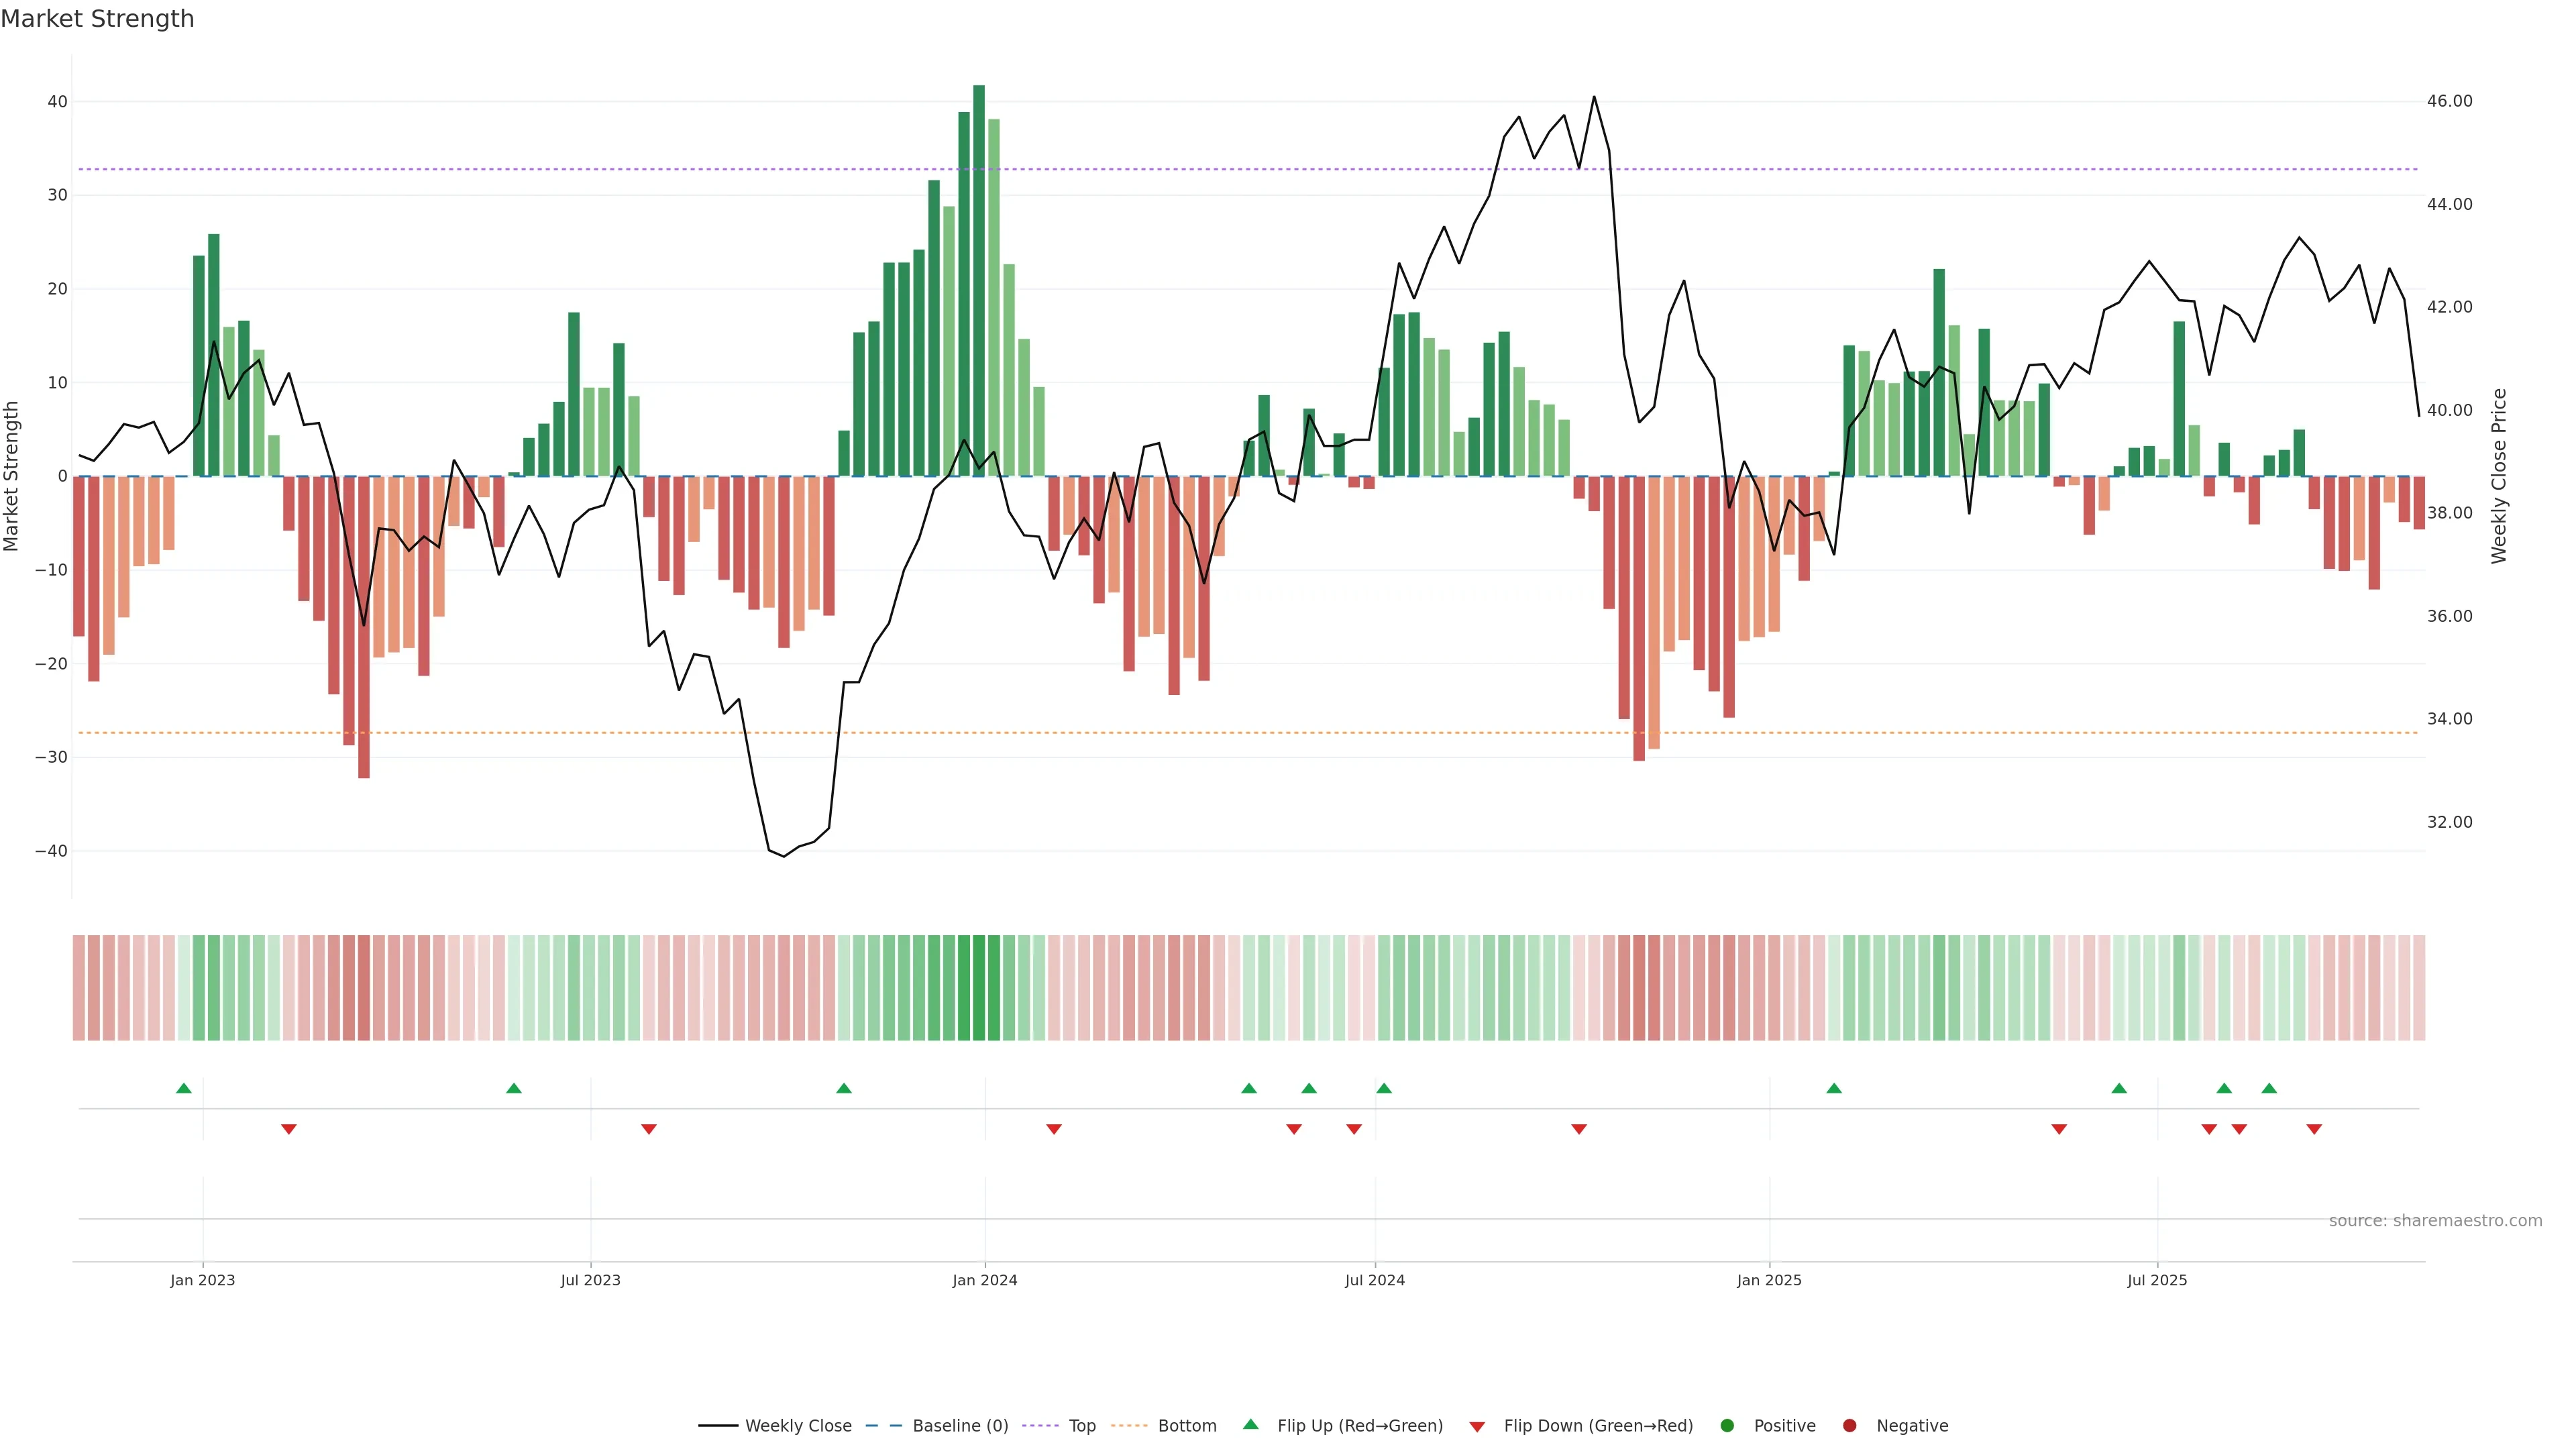The image size is (2576, 1449).
Task: Click red flip-down marker just after Jul 2023
Action: tap(649, 1129)
